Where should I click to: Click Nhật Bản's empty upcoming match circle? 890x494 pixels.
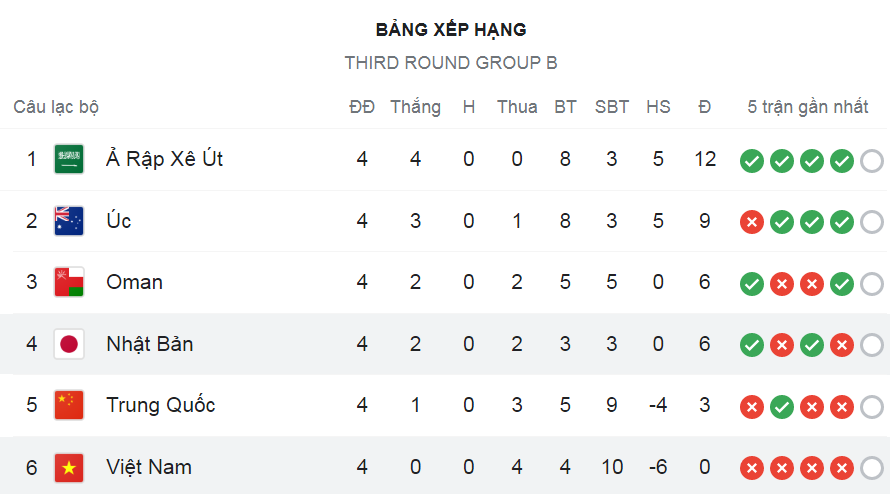pyautogui.click(x=872, y=345)
